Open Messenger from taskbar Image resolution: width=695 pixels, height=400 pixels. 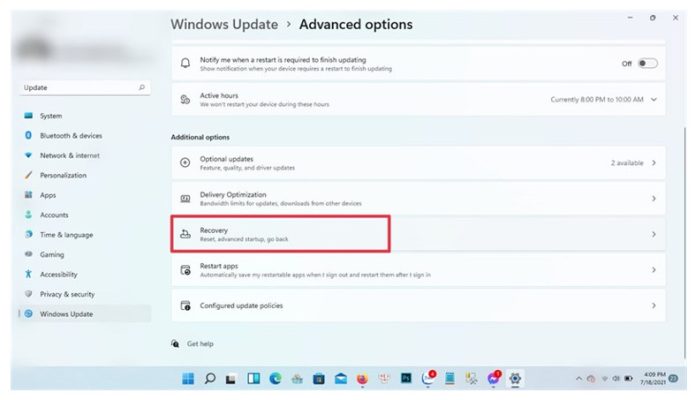click(493, 378)
